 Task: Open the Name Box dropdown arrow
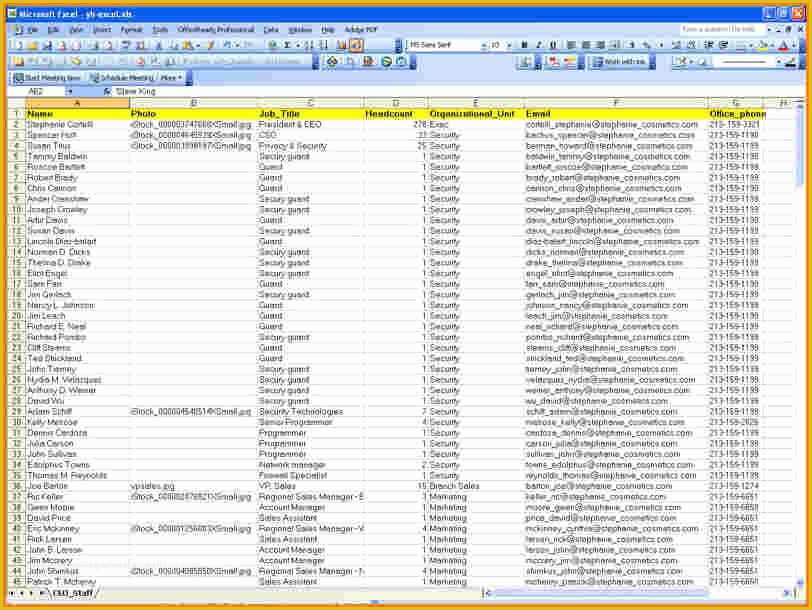70,92
